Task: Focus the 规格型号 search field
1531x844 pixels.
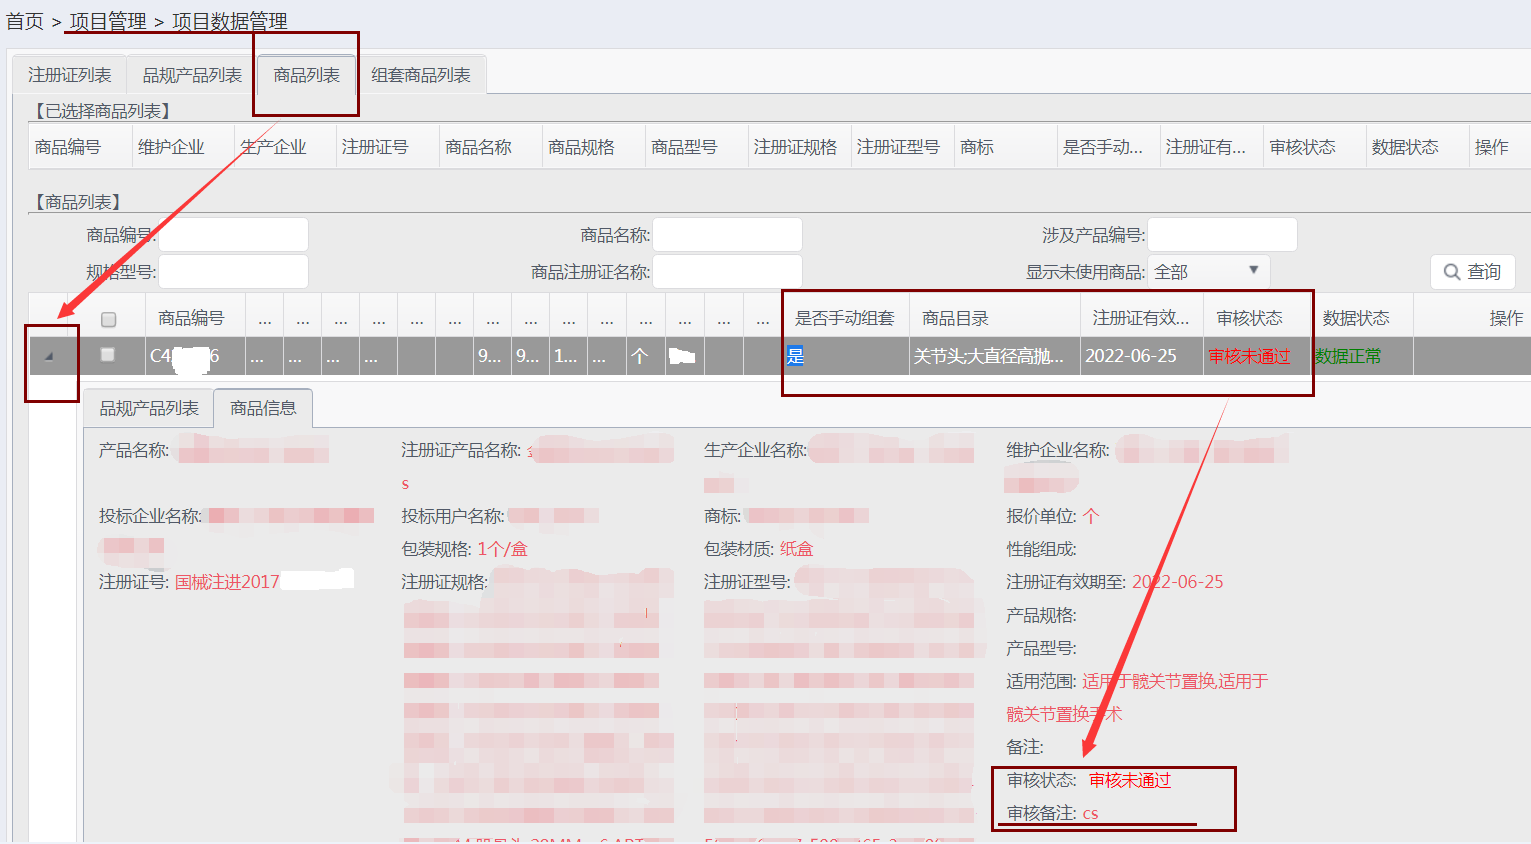Action: coord(233,272)
